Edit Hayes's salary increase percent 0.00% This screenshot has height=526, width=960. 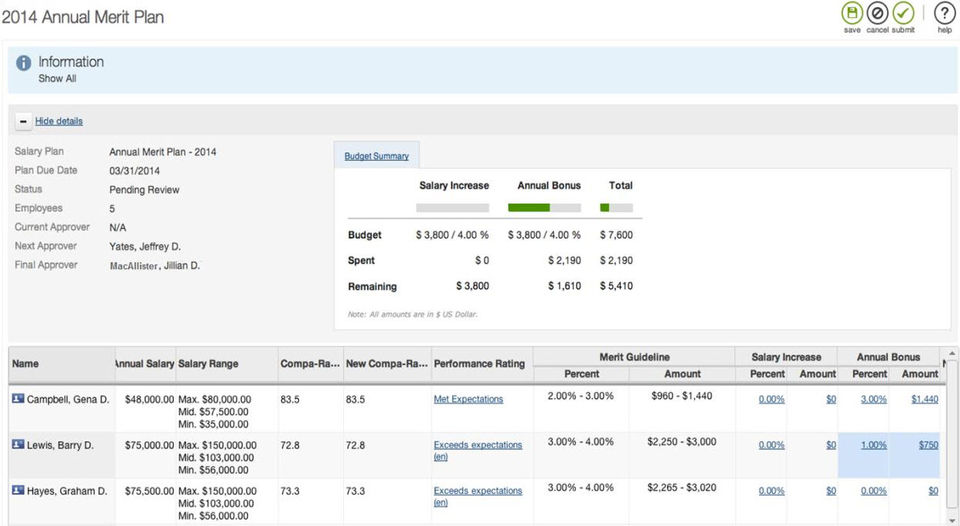771,491
